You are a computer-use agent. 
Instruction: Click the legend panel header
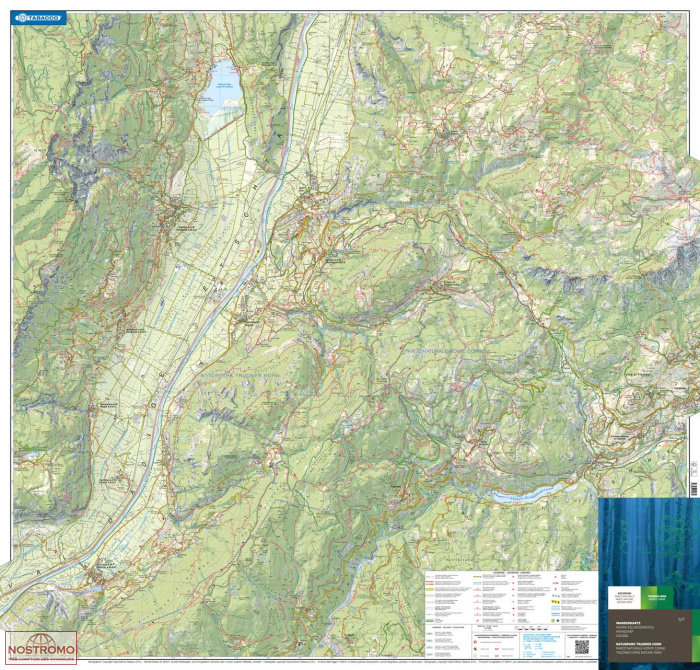(x=510, y=575)
